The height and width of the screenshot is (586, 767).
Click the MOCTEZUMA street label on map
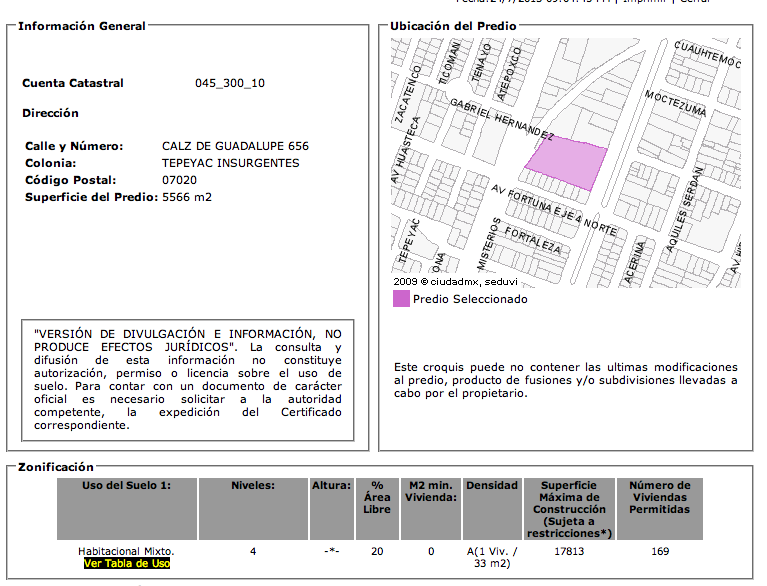tap(676, 103)
